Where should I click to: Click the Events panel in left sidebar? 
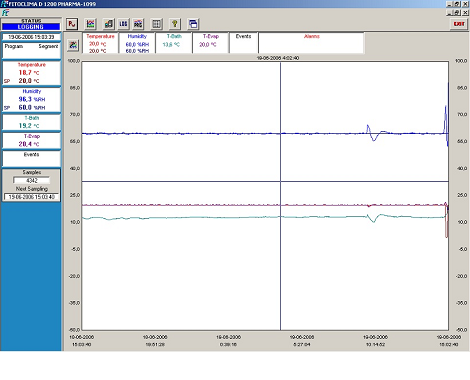pos(31,159)
